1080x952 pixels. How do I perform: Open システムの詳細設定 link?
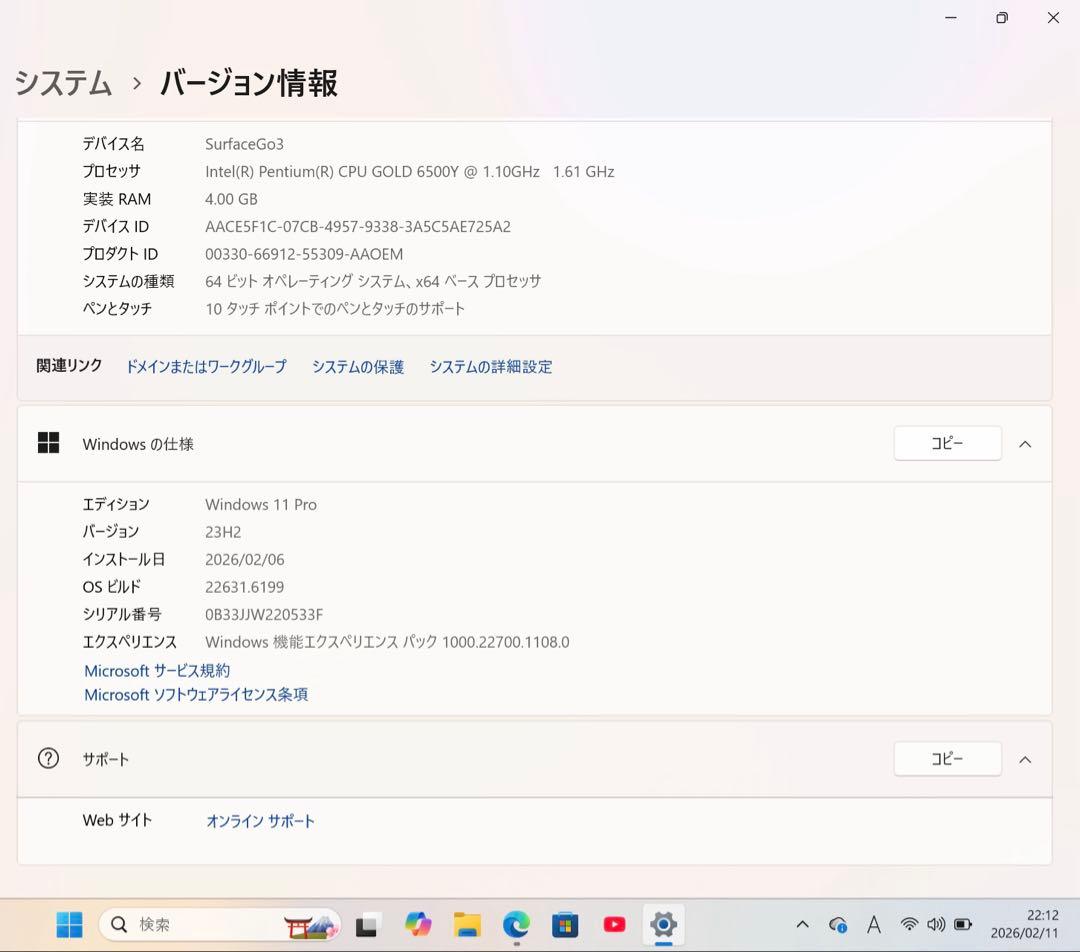coord(491,366)
